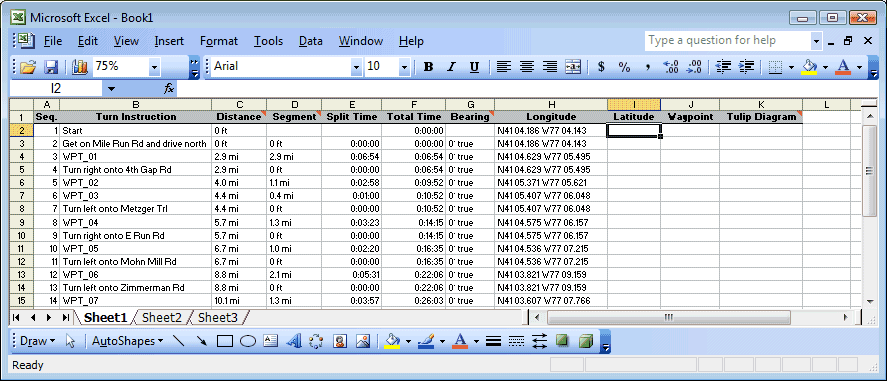Viewport: 887px width, 381px height.
Task: Open Fill Color dropdown in Formatting toolbar
Action: (825, 67)
